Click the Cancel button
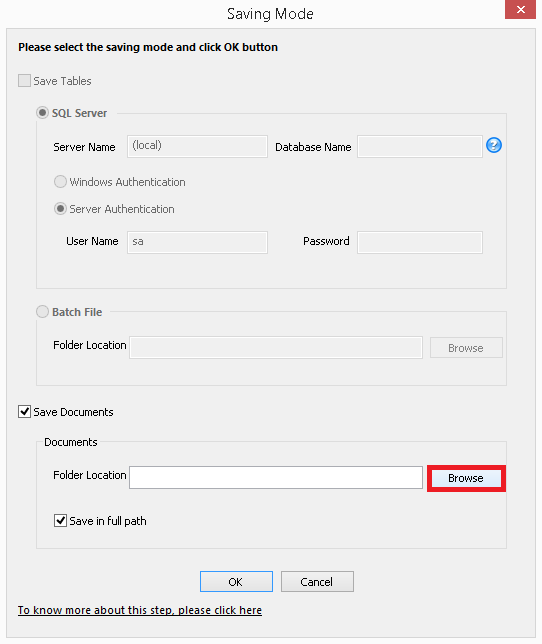The height and width of the screenshot is (644, 542). pos(317,582)
